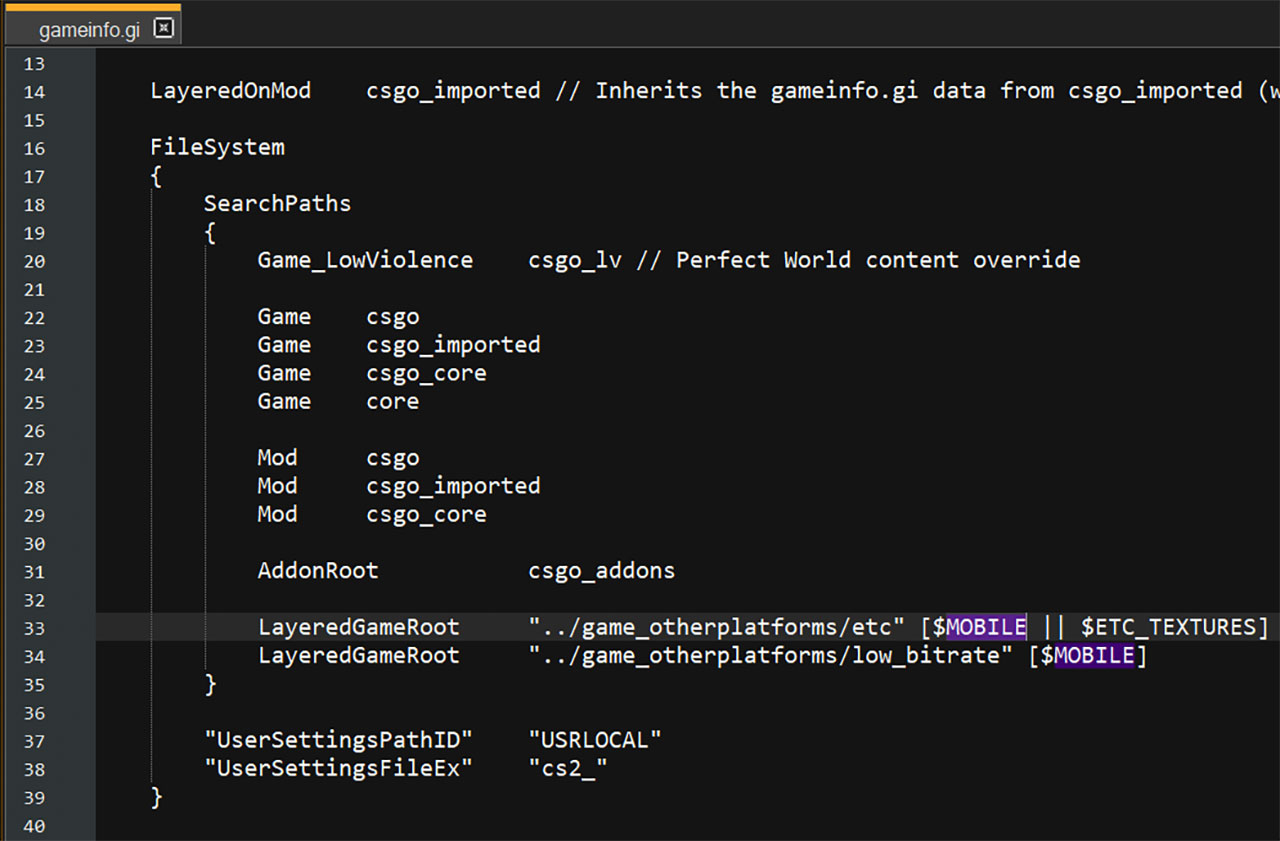Click the "USRLOCAL" string value
1280x841 pixels.
point(595,741)
